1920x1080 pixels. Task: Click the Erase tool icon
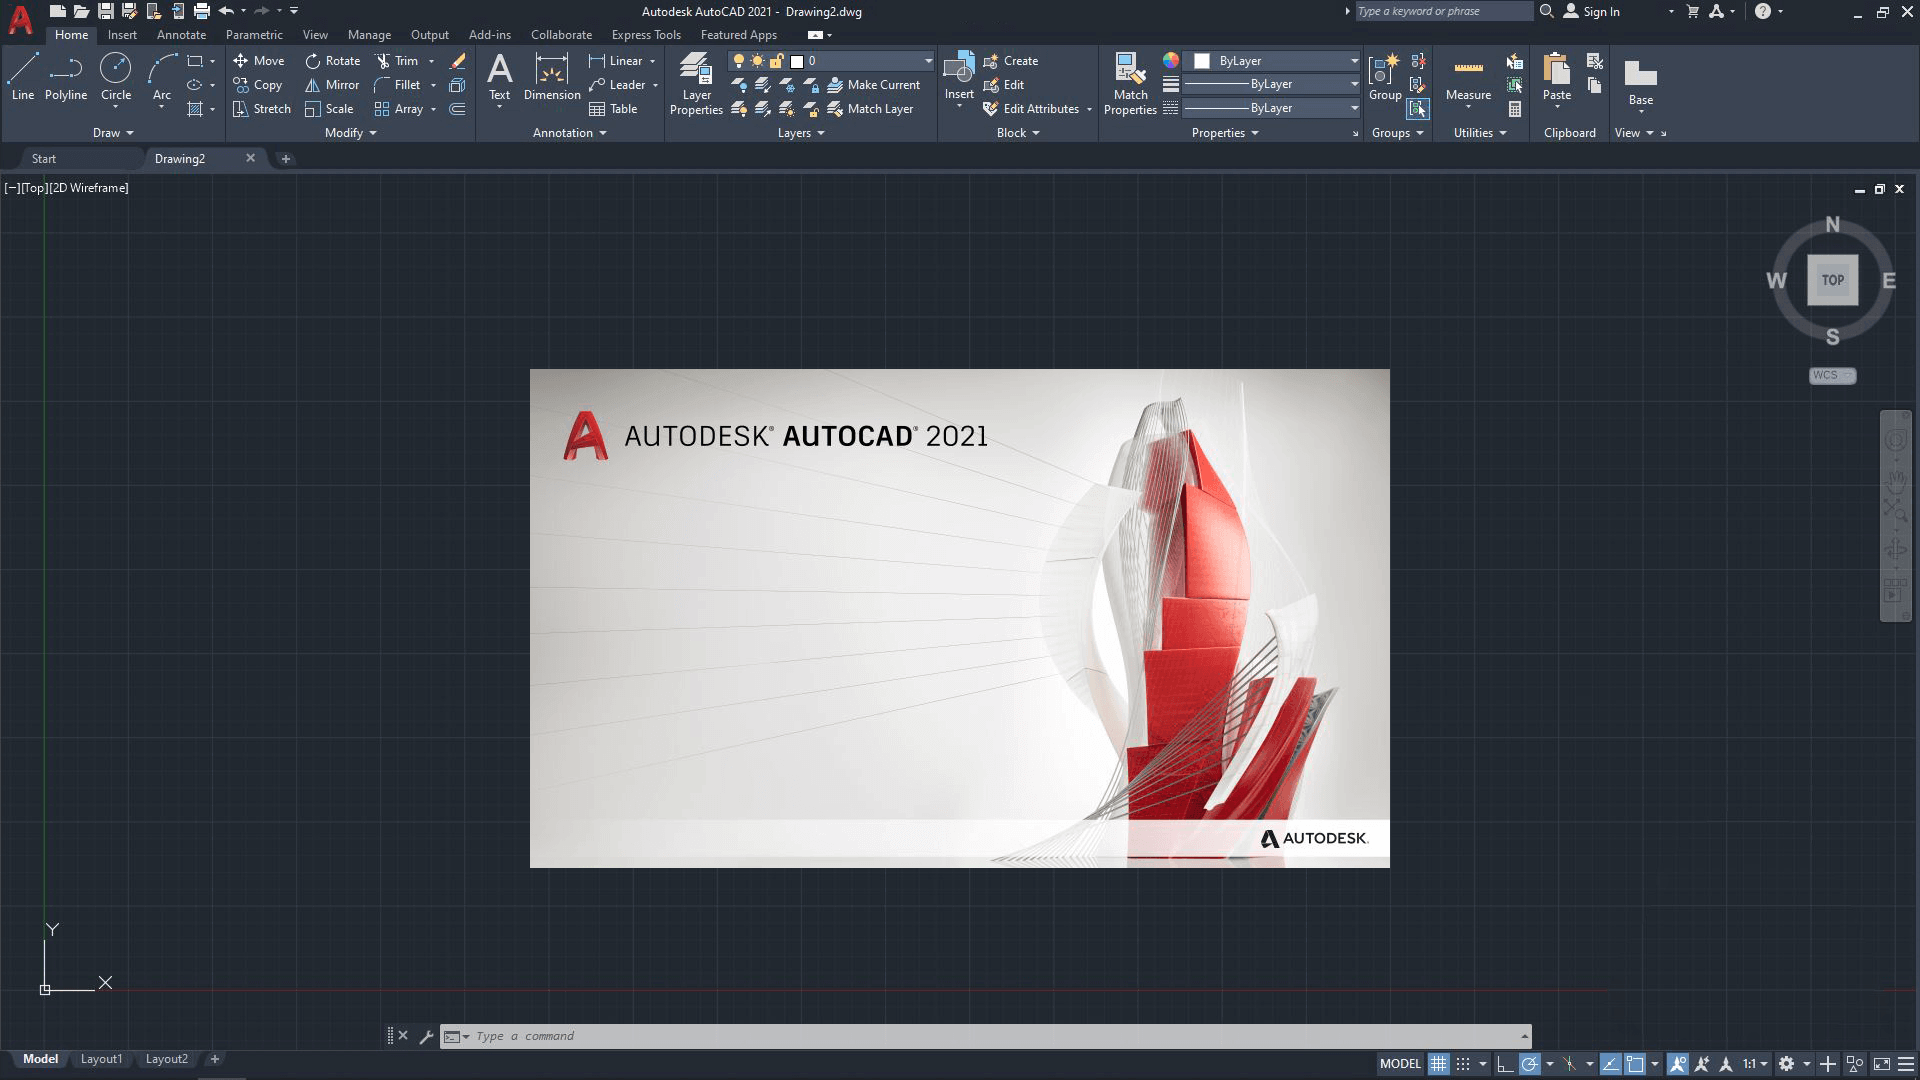pyautogui.click(x=457, y=61)
